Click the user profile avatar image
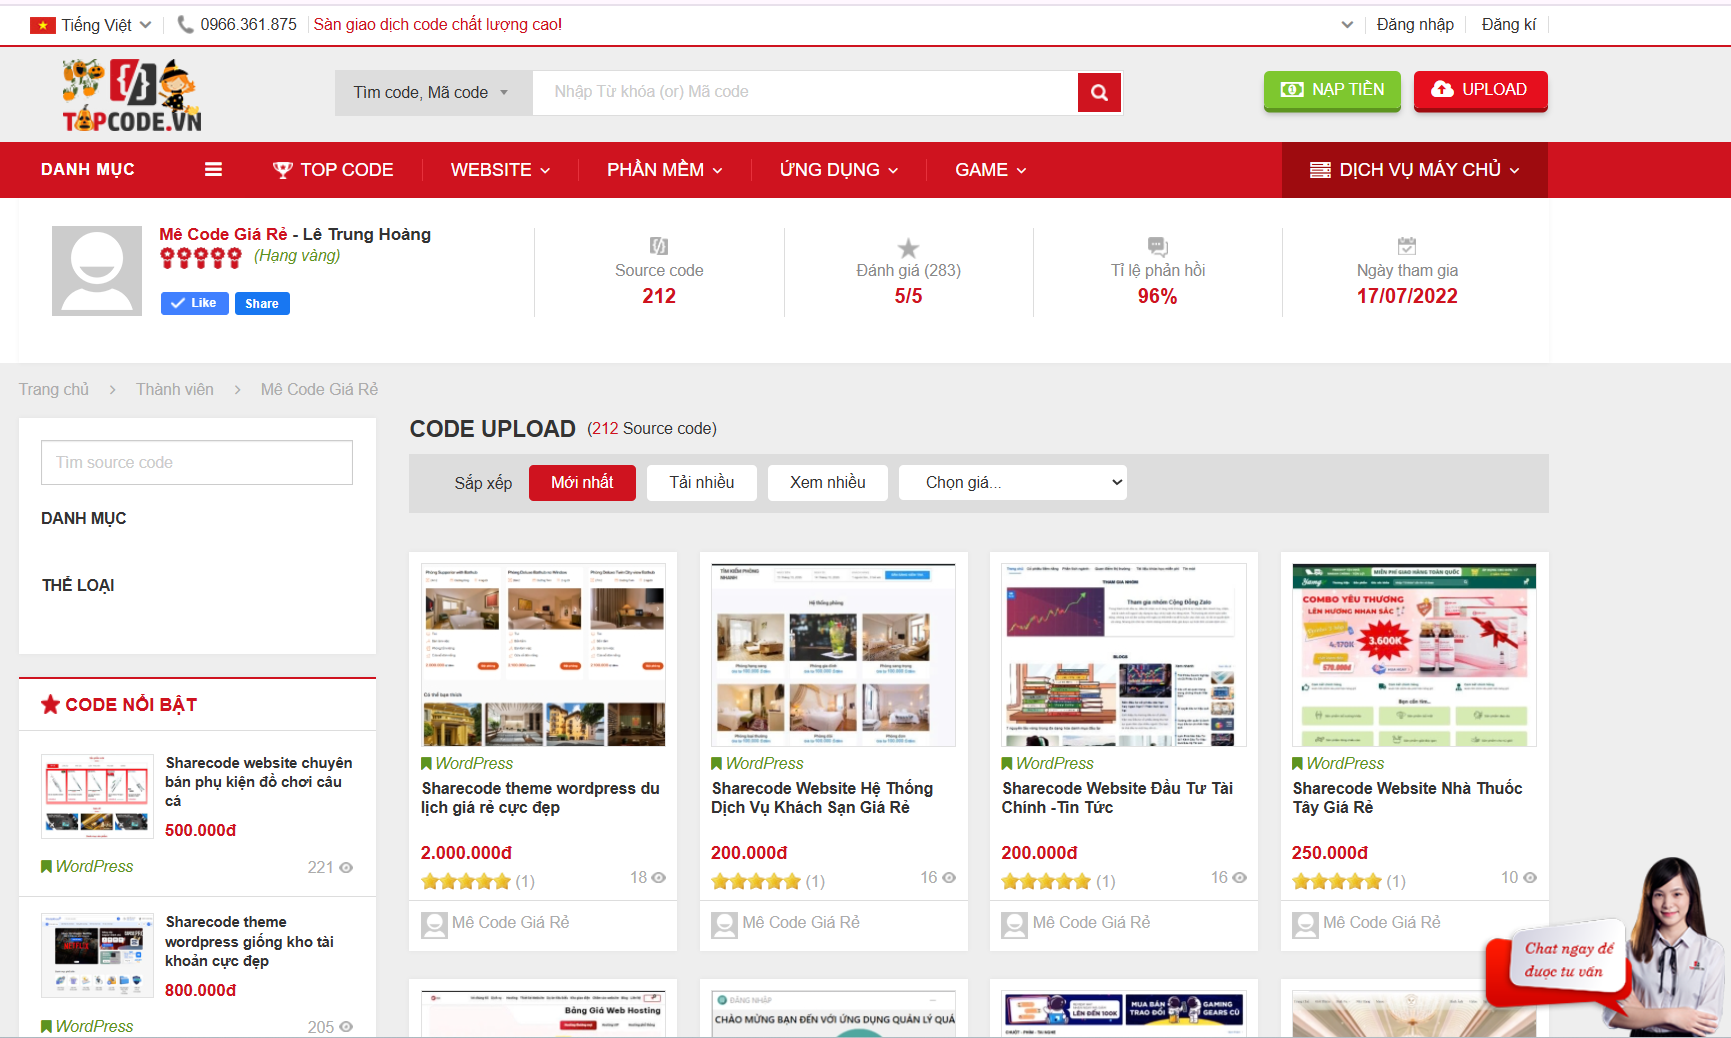Viewport: 1731px width, 1038px height. coord(97,271)
